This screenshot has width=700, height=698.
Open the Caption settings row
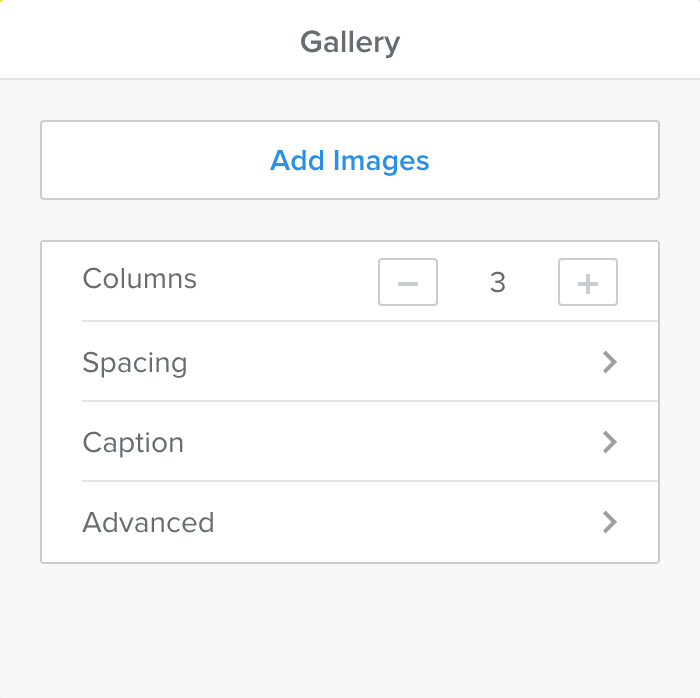[x=350, y=442]
